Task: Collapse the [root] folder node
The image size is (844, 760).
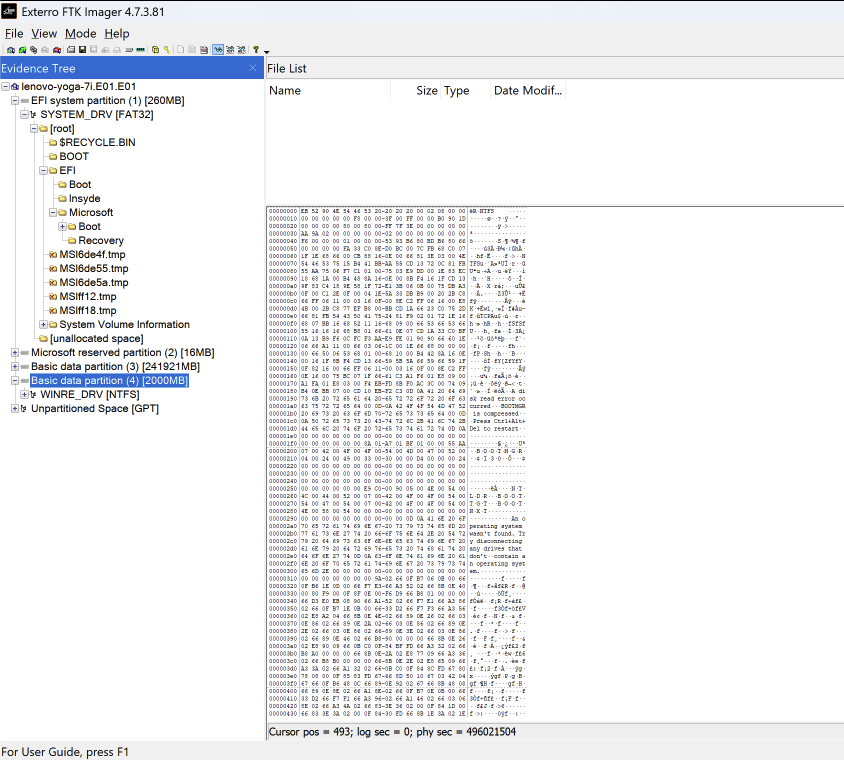Action: [34, 128]
